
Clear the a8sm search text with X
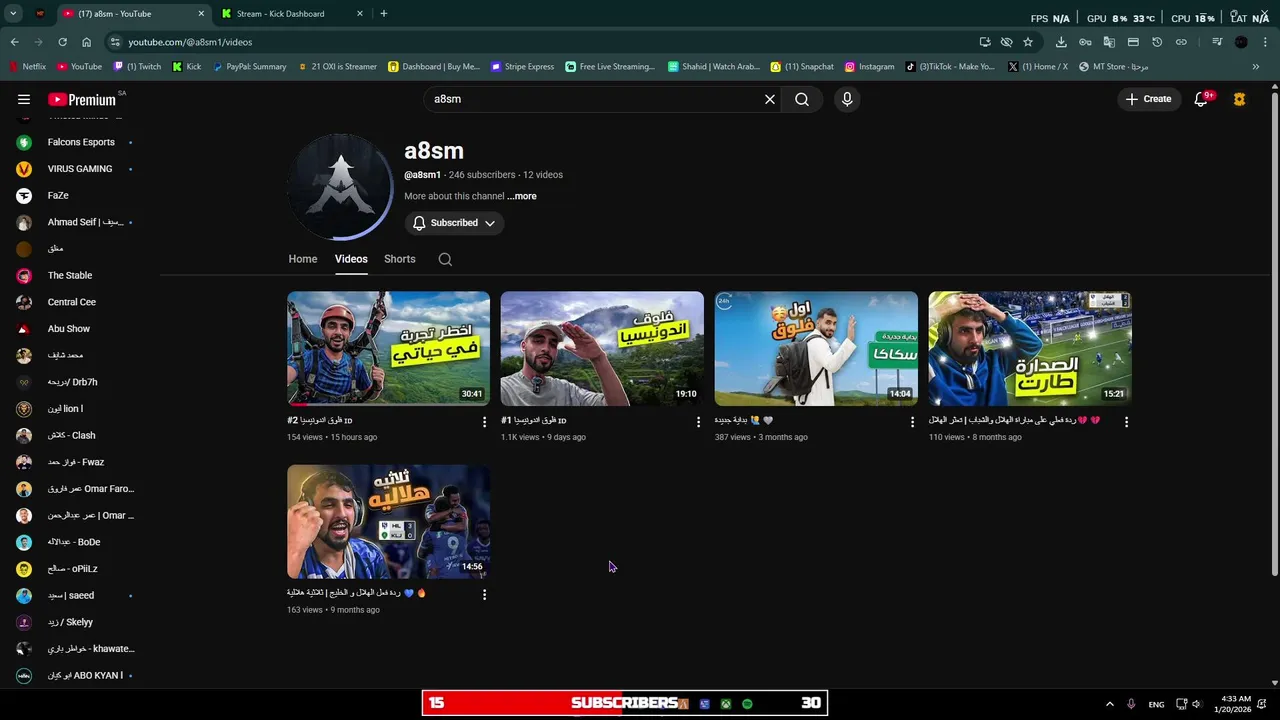(770, 99)
